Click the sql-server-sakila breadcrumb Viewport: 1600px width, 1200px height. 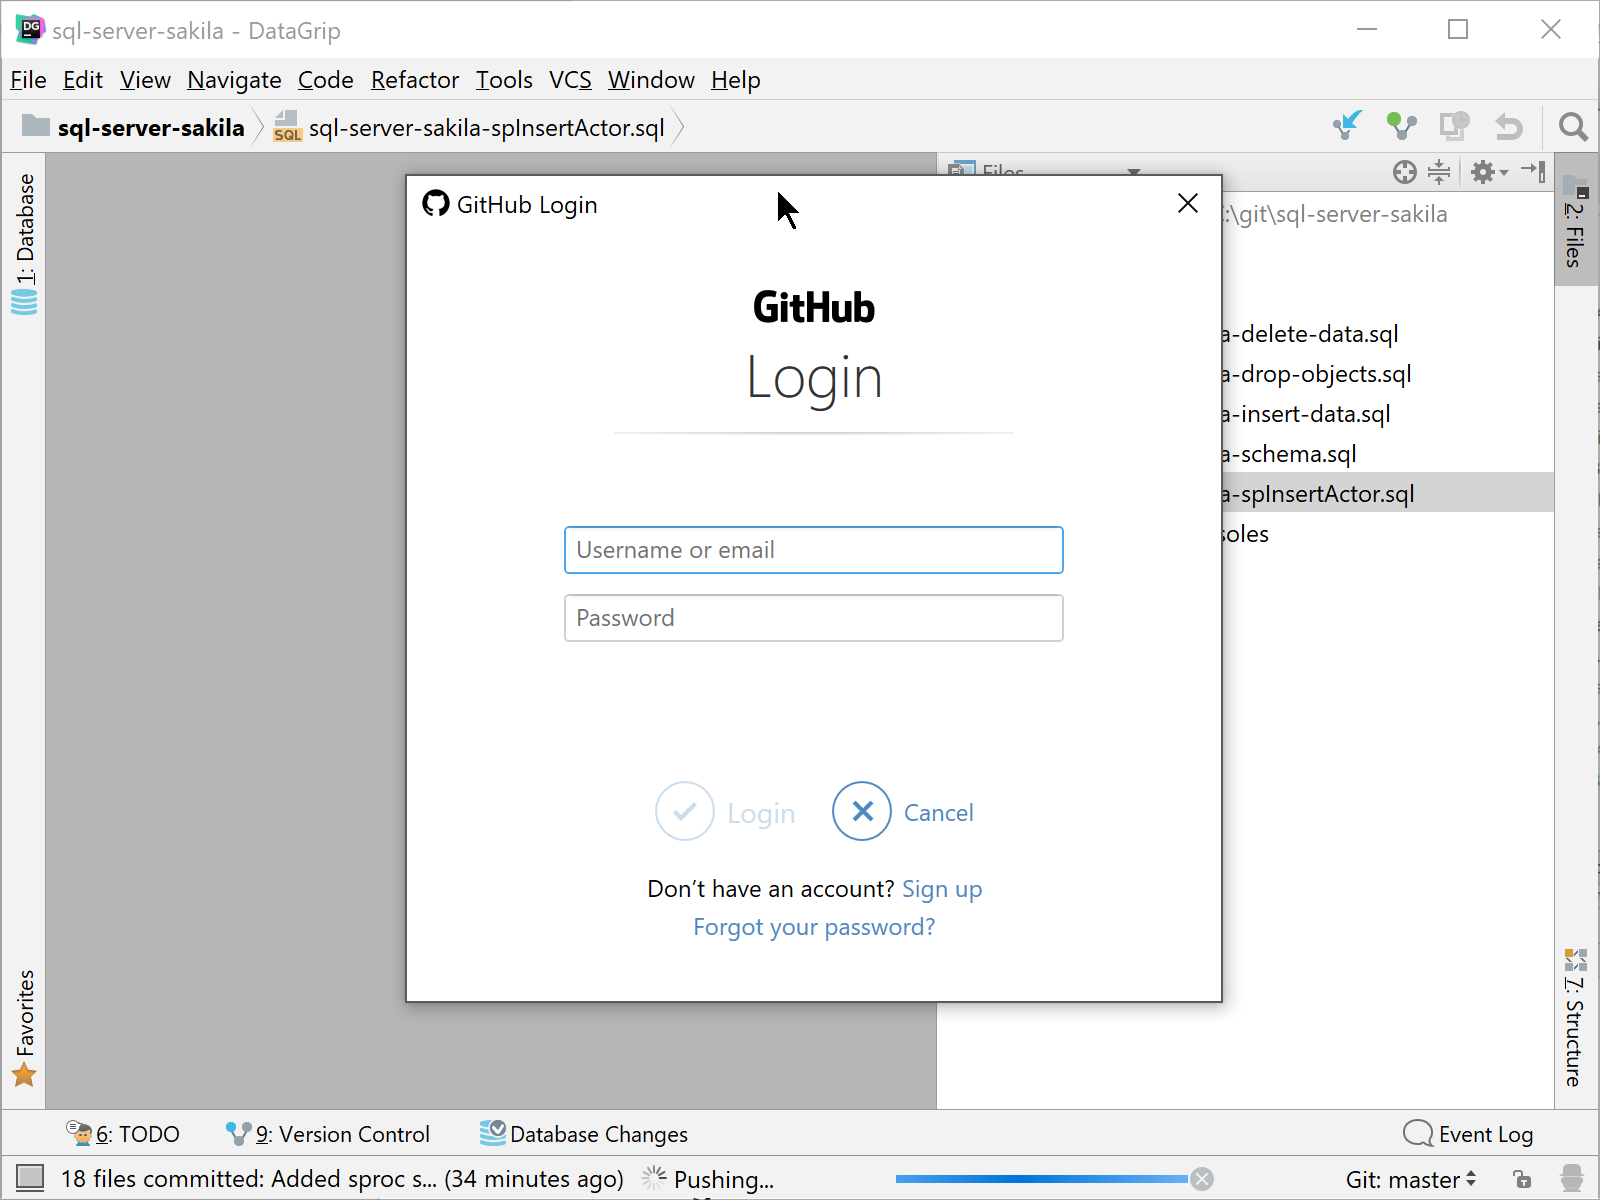tap(134, 127)
